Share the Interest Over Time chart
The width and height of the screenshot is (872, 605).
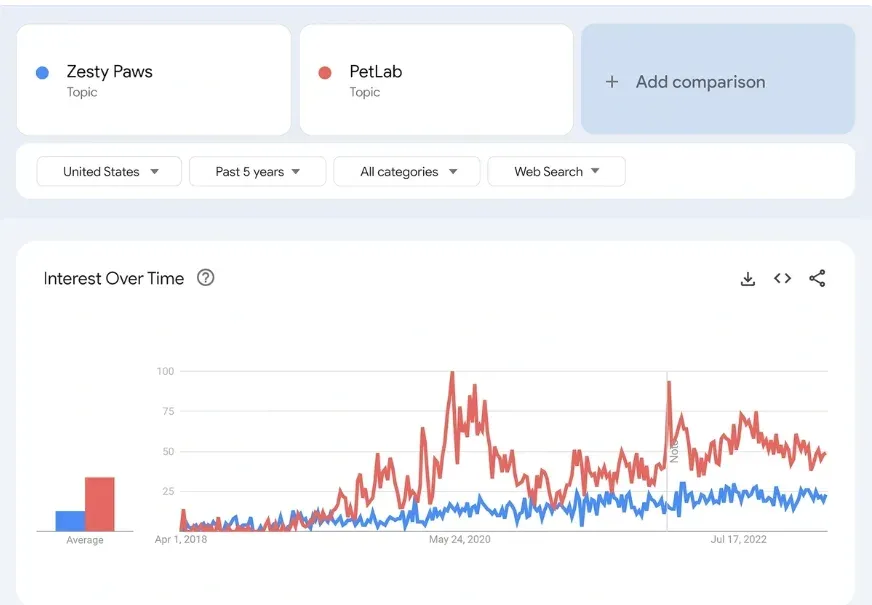pos(817,279)
